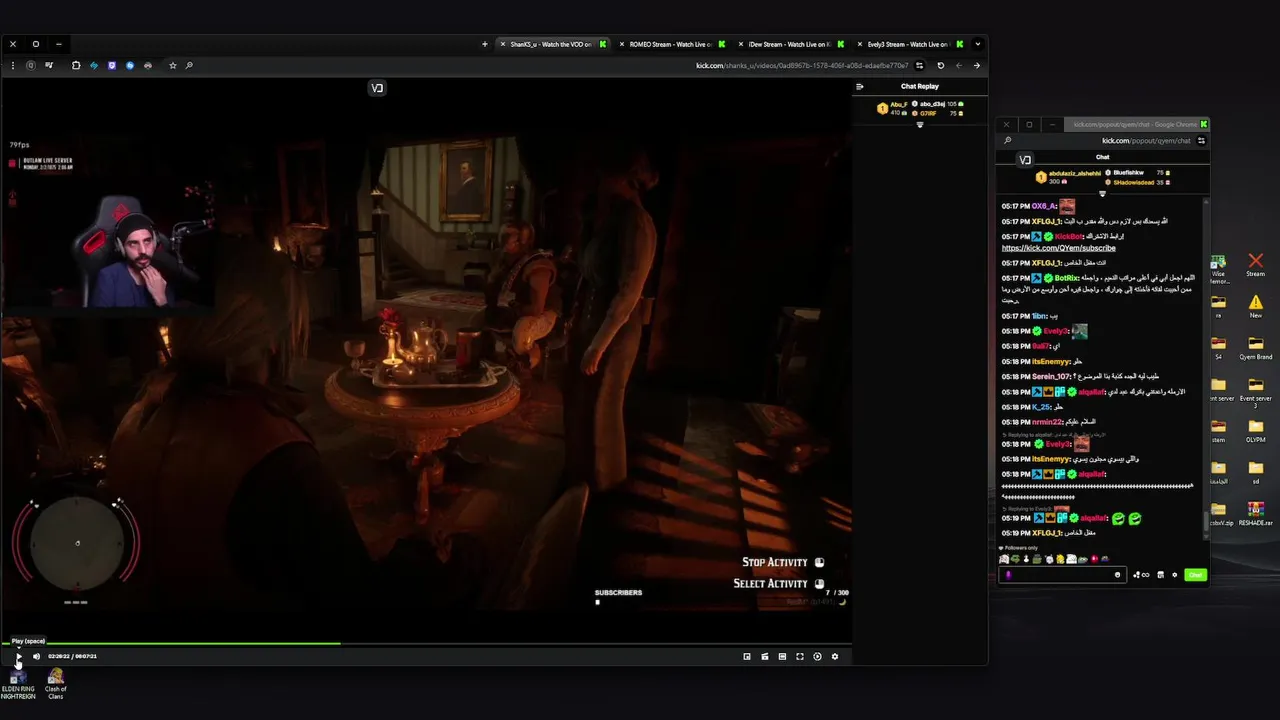The image size is (1280, 720).
Task: Click username Serein_107 in chat
Action: coord(1051,377)
